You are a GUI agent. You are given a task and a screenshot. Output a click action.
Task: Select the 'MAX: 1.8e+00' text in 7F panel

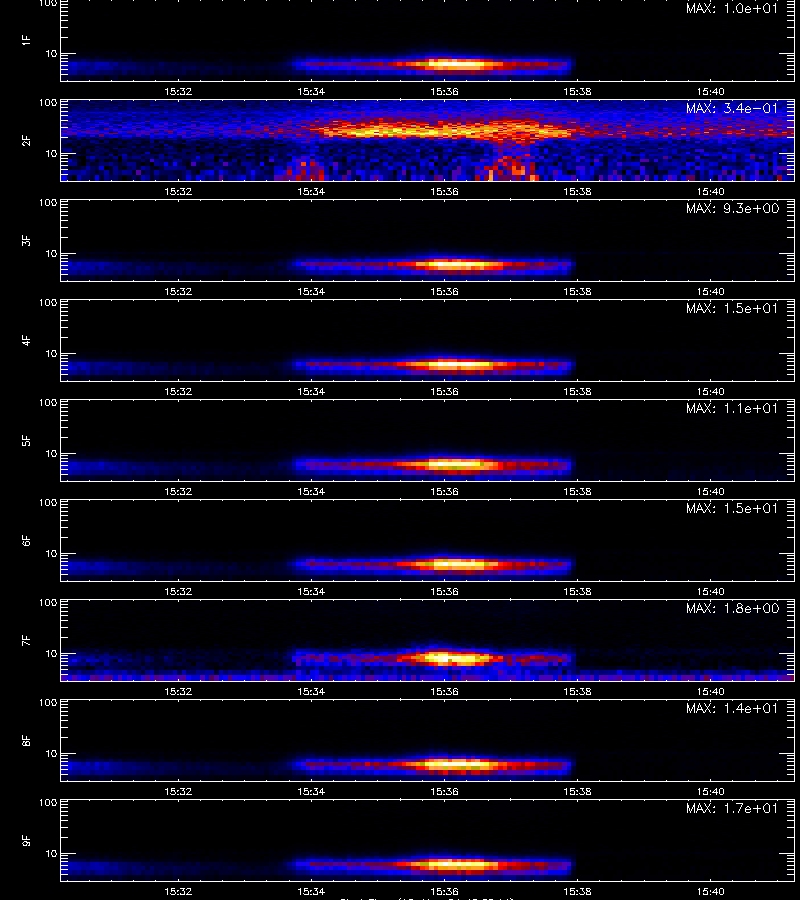click(732, 608)
